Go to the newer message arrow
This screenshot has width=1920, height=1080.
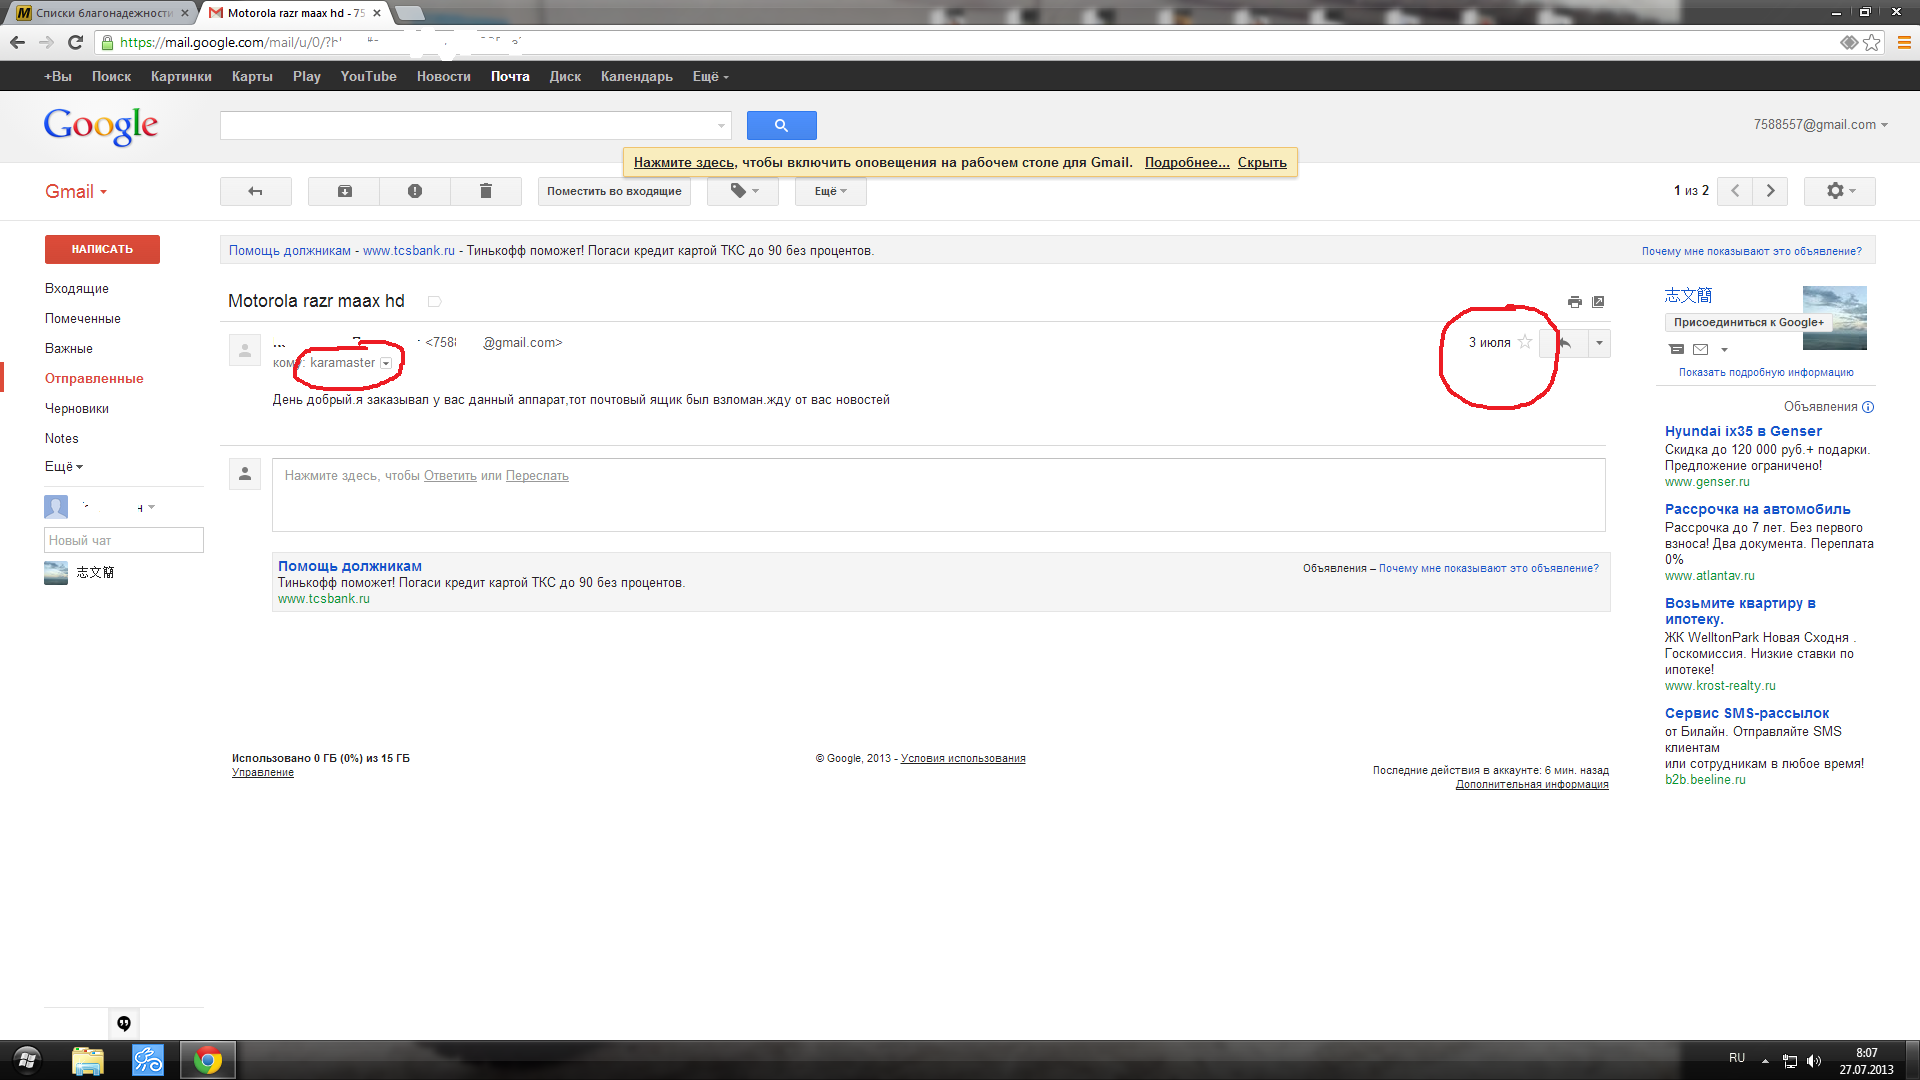tap(1735, 191)
